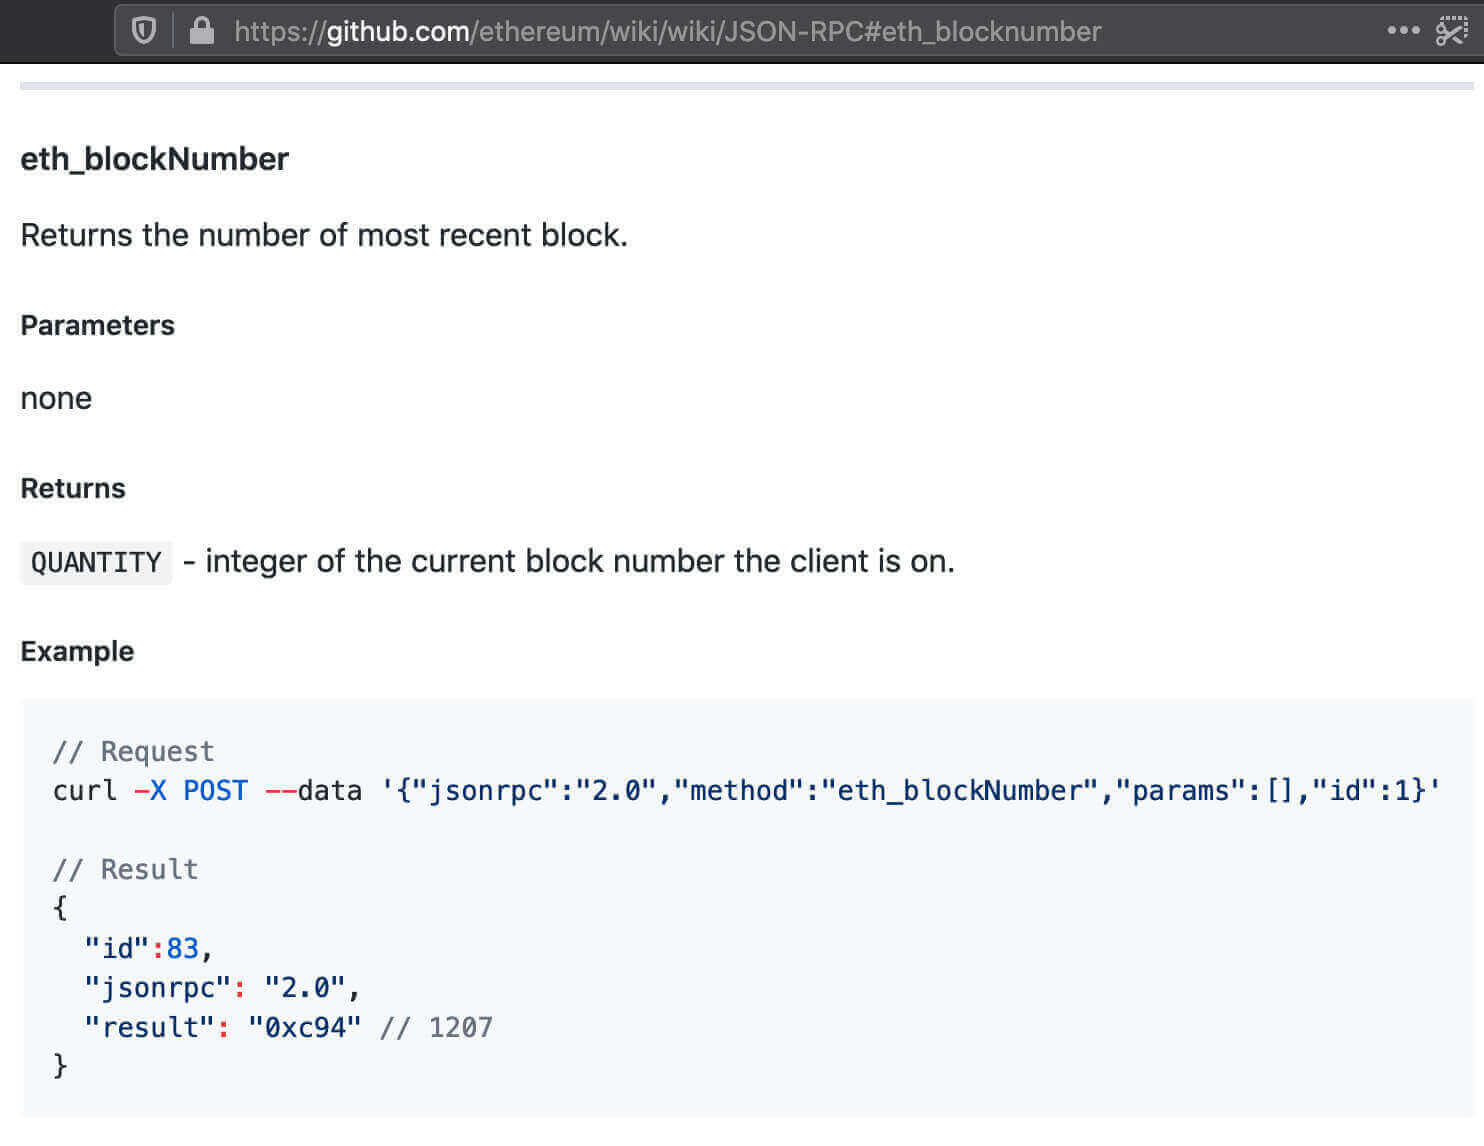Click the Returns subheading
This screenshot has width=1484, height=1146.
[x=73, y=488]
